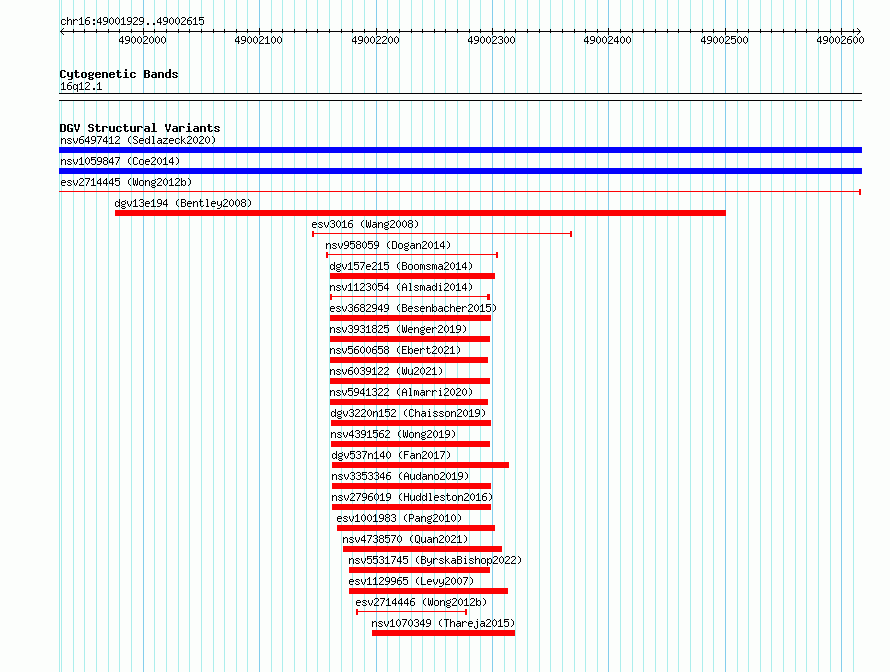The image size is (890, 672).
Task: Click the esv2714446 thin red variant line
Action: point(412,612)
